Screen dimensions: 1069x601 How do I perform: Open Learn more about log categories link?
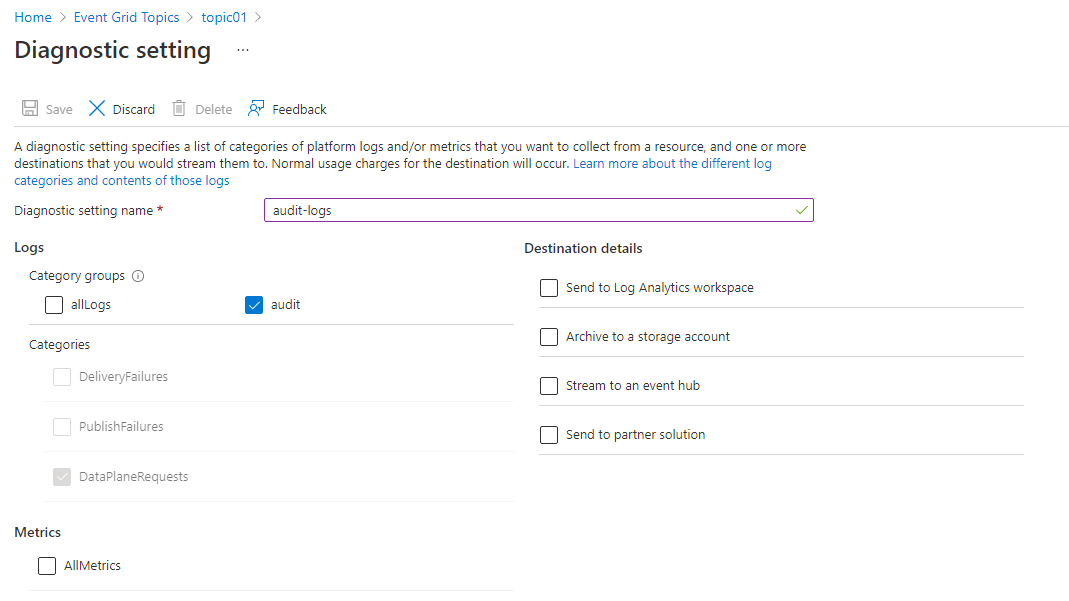tap(671, 163)
